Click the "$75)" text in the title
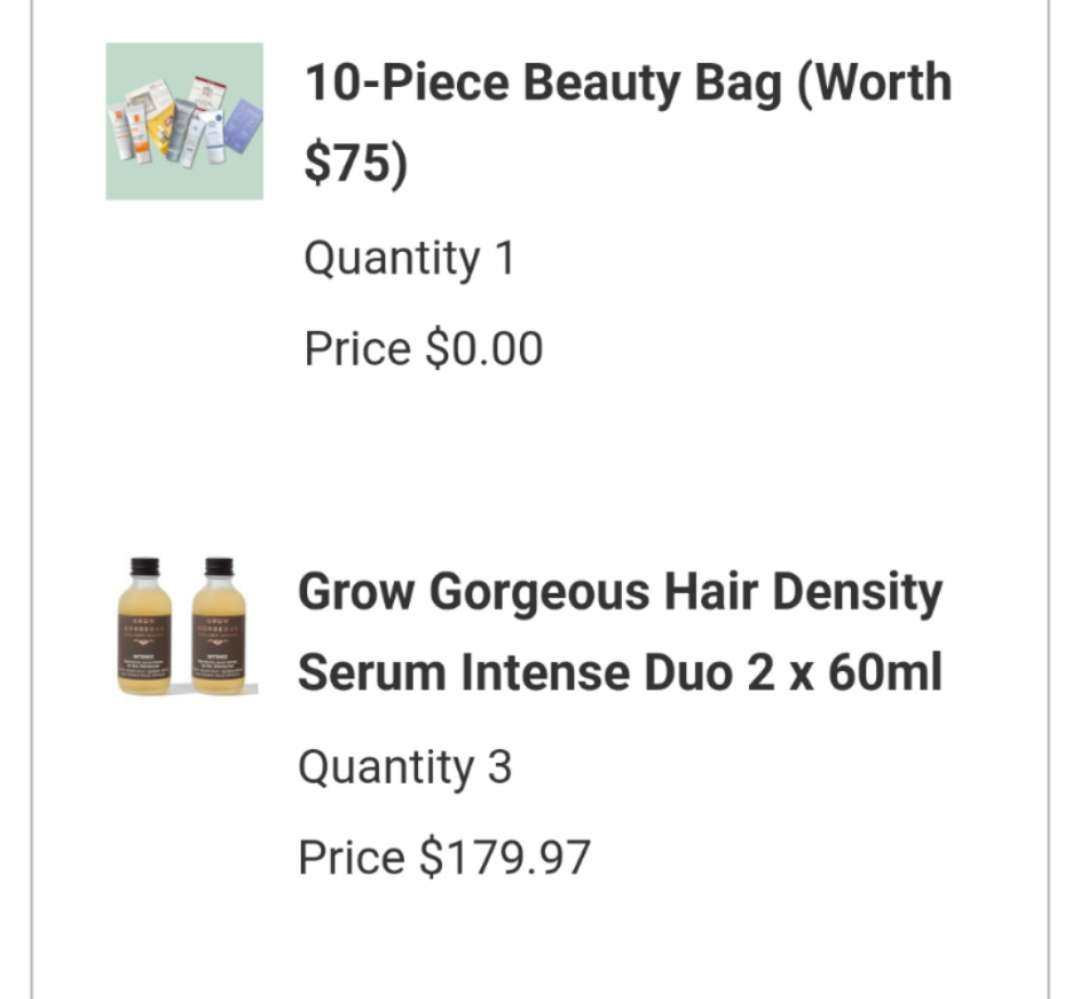1080x999 pixels. 356,164
